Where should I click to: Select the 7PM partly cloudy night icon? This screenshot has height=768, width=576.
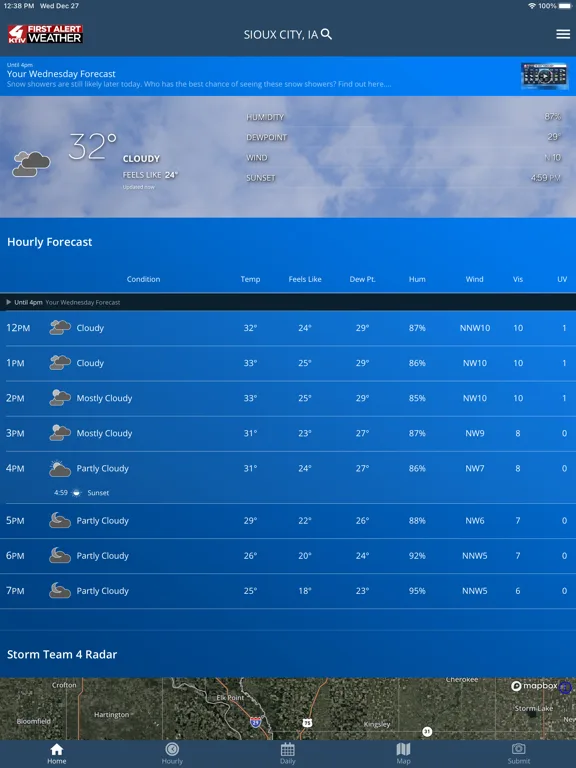coord(60,591)
